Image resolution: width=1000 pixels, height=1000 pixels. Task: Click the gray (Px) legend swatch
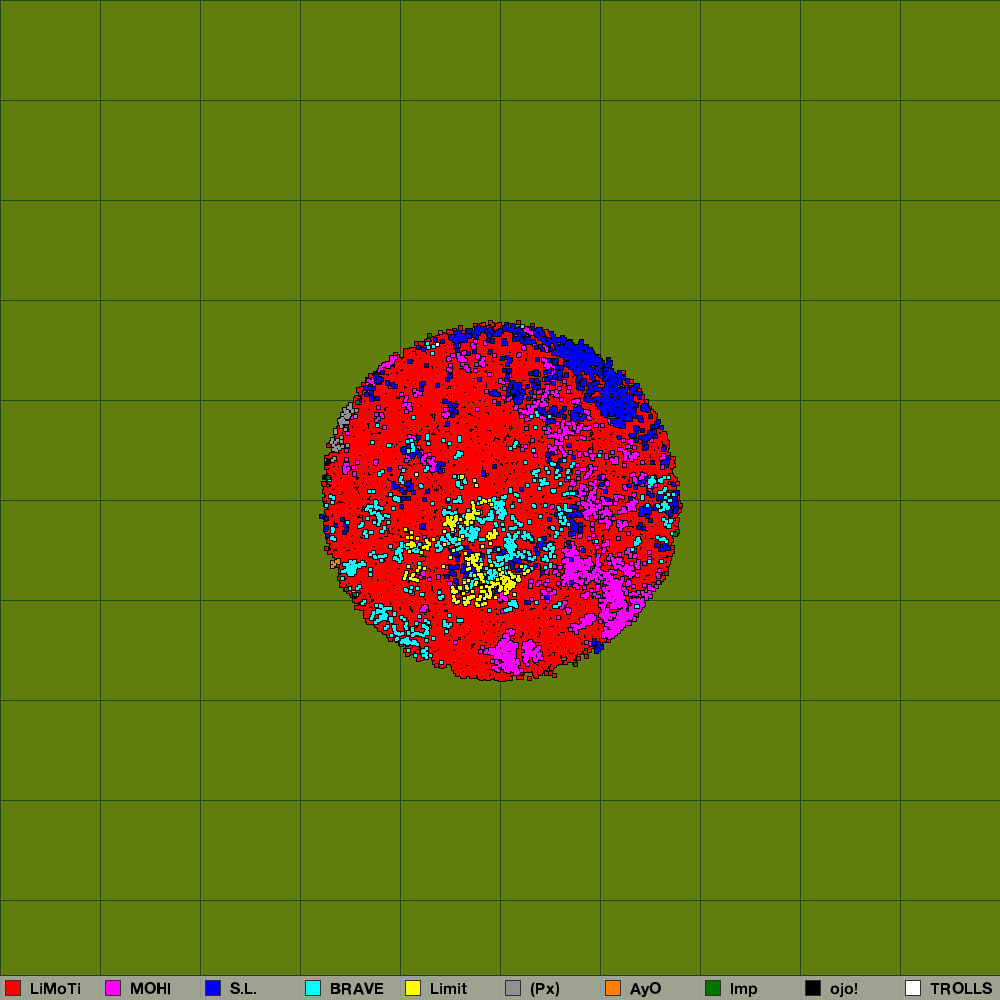click(x=513, y=988)
